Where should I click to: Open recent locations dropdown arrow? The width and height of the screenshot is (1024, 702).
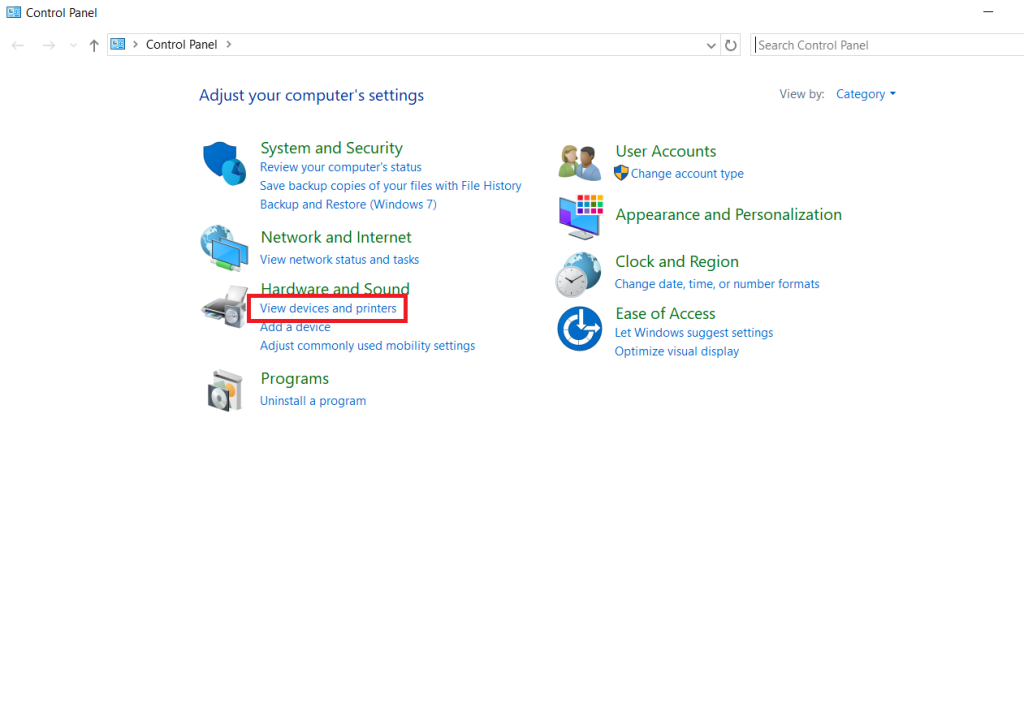(73, 45)
